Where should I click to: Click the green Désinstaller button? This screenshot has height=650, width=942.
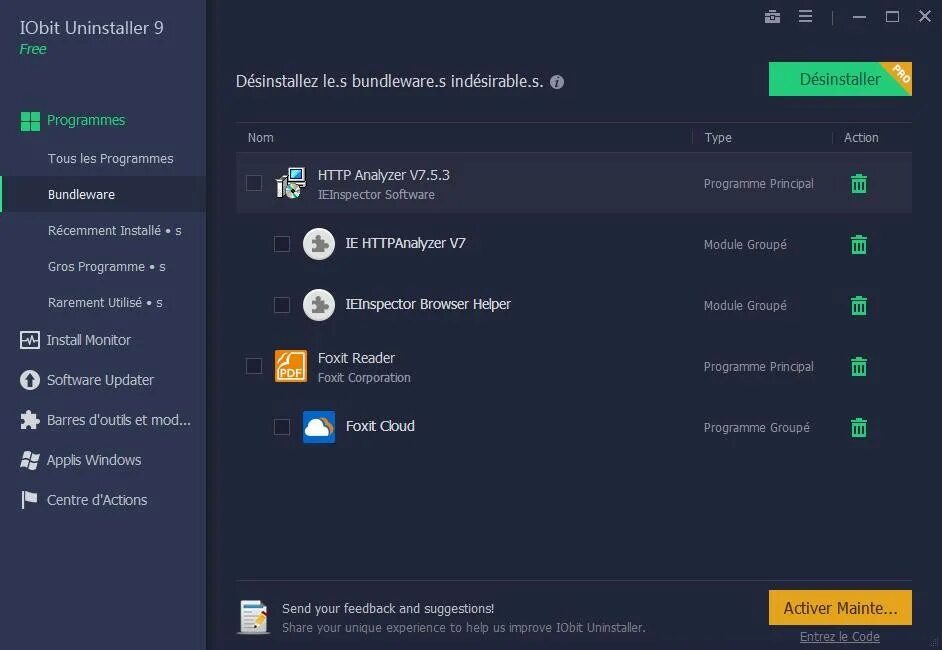point(840,79)
